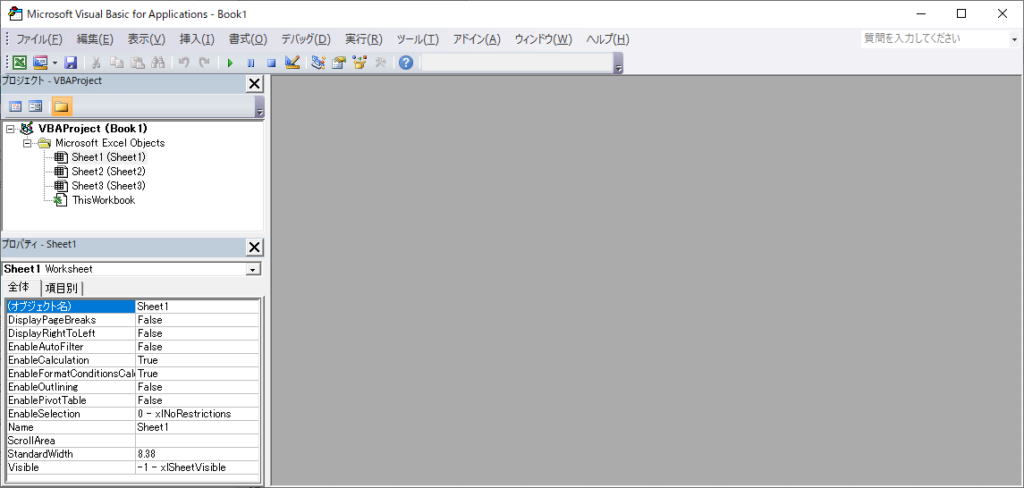This screenshot has height=488, width=1024.
Task: Select ThisWorkbook in the project tree
Action: 103,200
